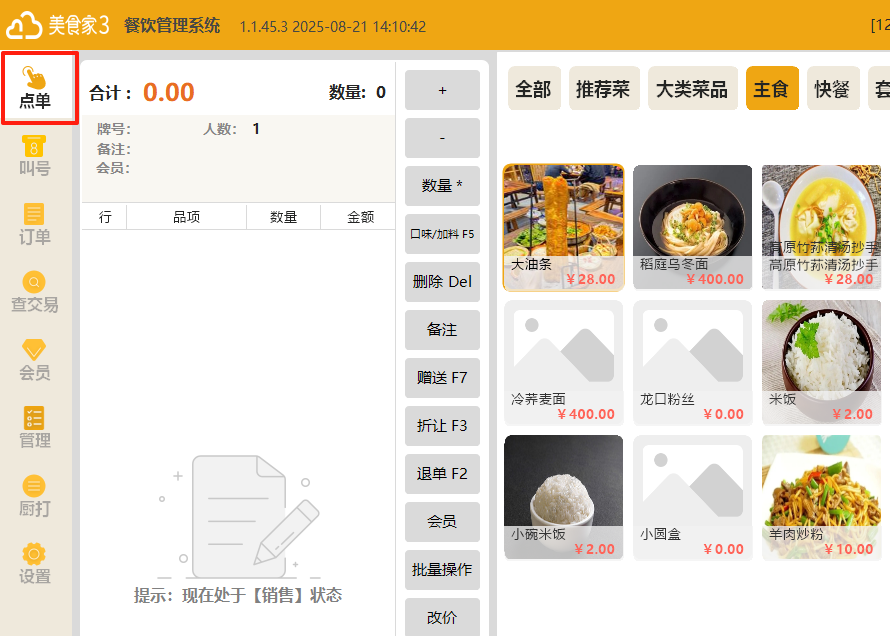Click the minus quantity button
The height and width of the screenshot is (636, 890).
pos(442,138)
